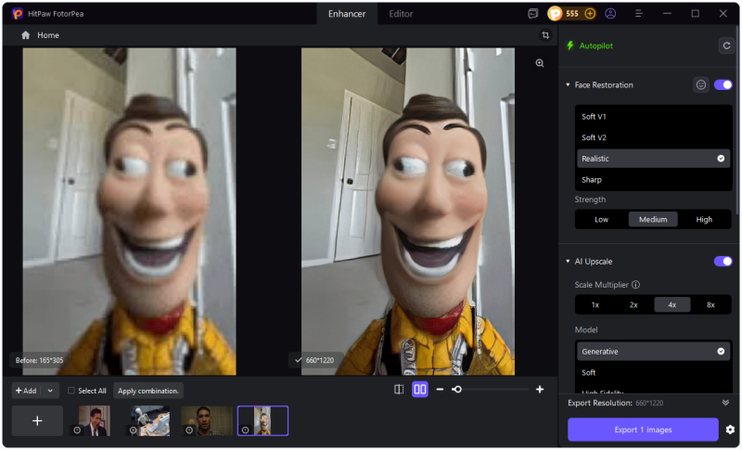Open export settings gear icon
The height and width of the screenshot is (450, 742).
point(730,430)
